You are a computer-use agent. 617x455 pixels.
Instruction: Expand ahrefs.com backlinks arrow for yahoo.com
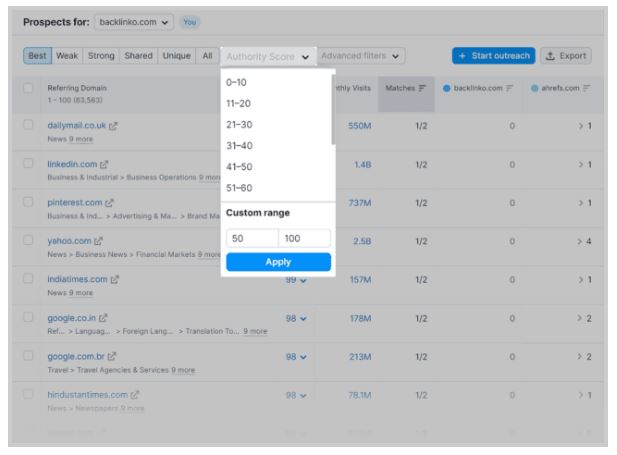[580, 241]
